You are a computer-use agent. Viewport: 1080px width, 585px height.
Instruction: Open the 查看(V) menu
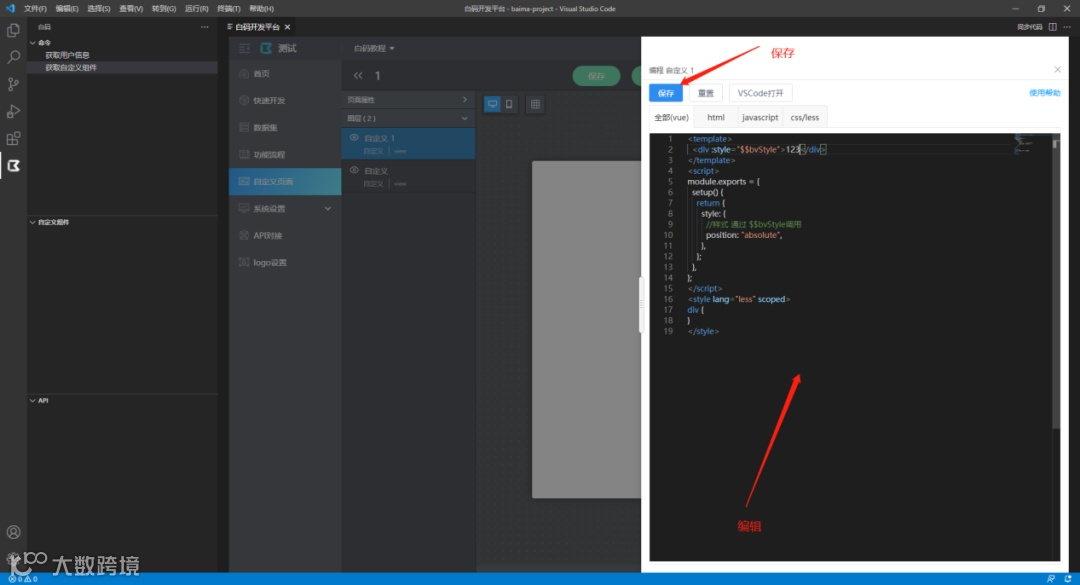point(131,8)
